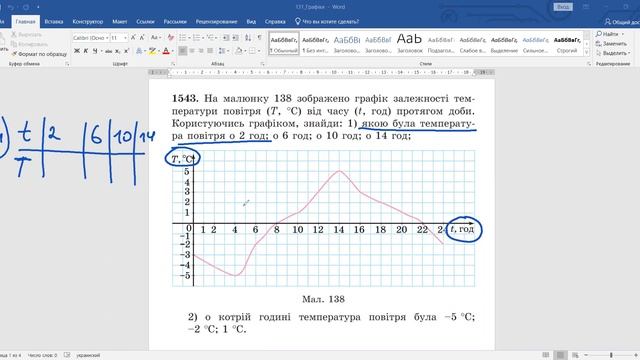Image resolution: width=640 pixels, height=360 pixels.
Task: Open paragraph shading fill
Action: pyautogui.click(x=238, y=51)
